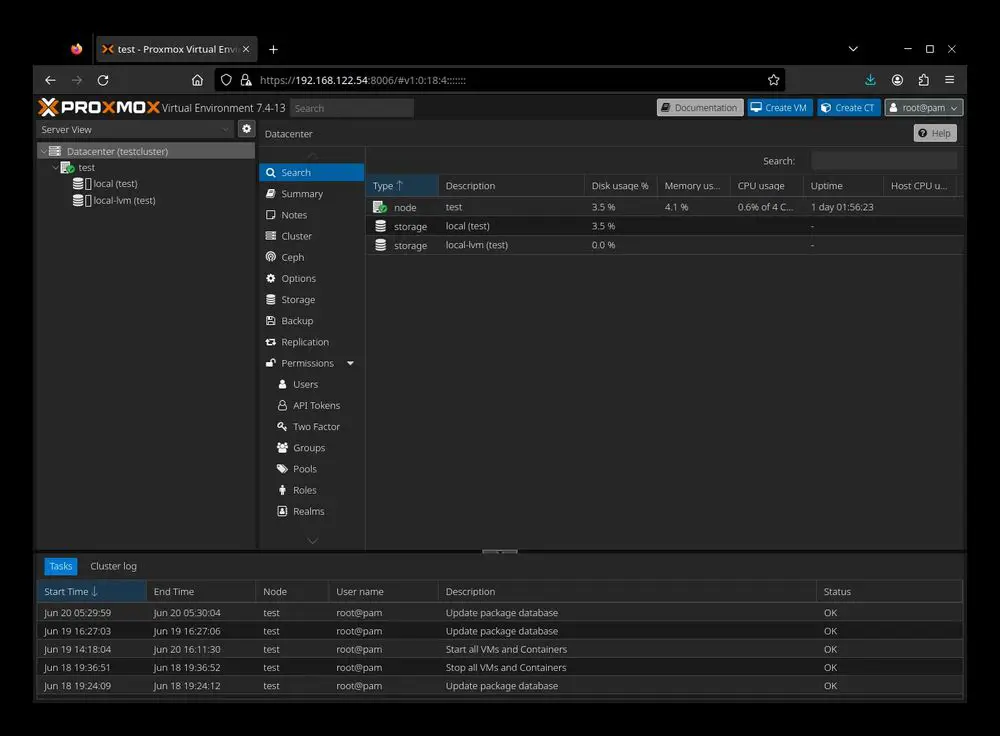Open the Ceph section in the sidebar
The image size is (1000, 736).
point(292,258)
